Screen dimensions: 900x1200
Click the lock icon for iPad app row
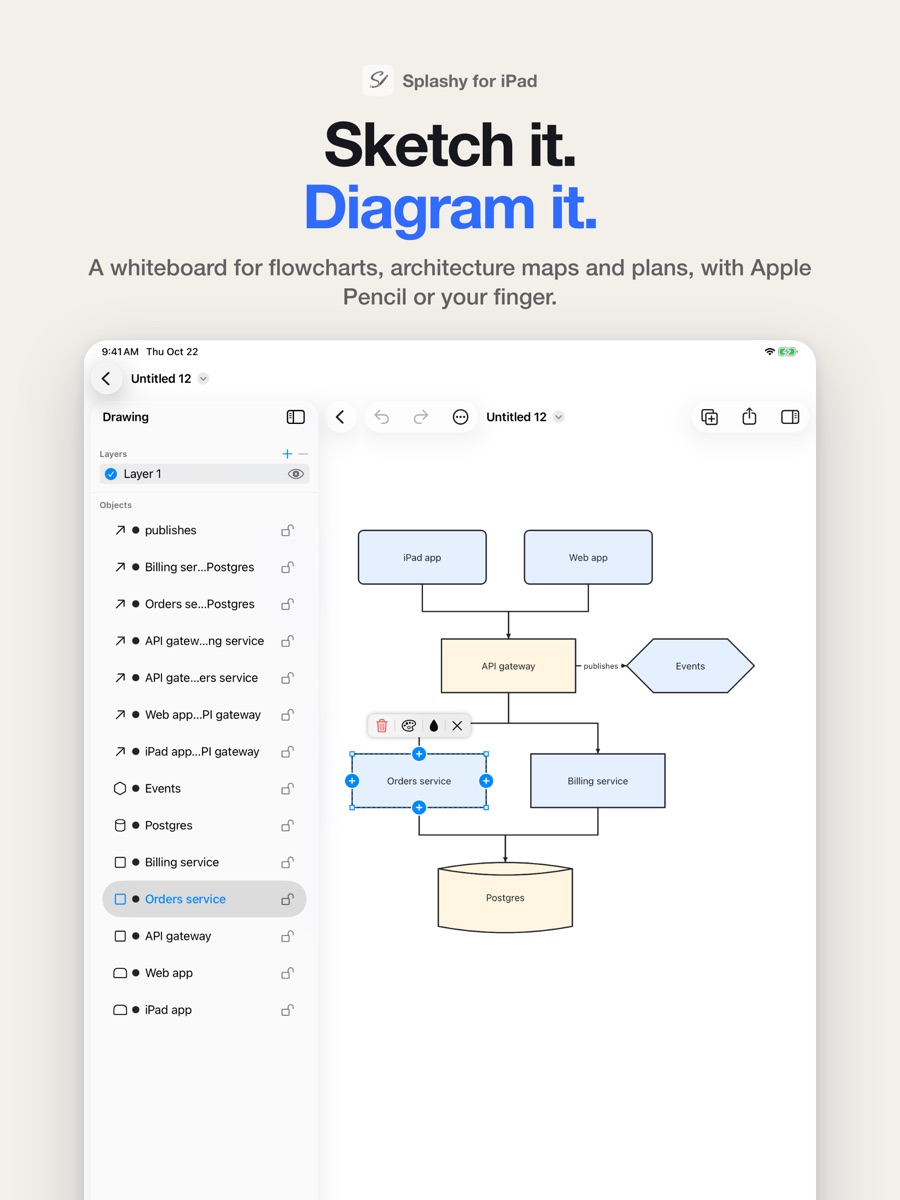(287, 1011)
